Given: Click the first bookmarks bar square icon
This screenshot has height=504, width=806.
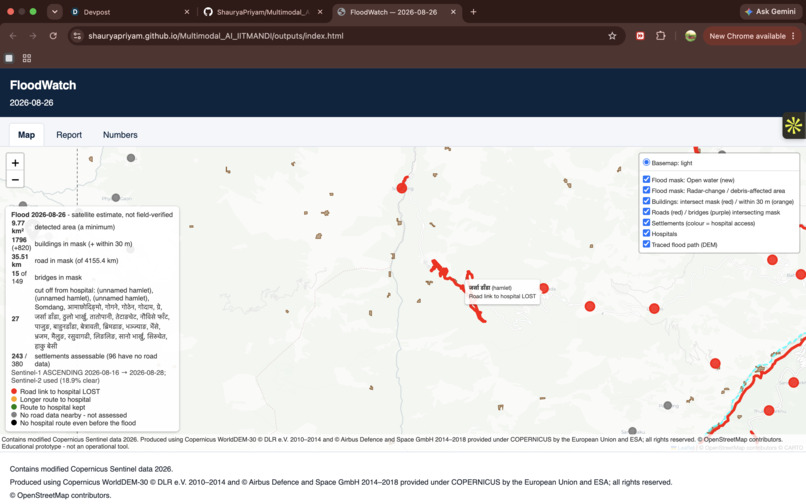Looking at the screenshot, I should pos(9,58).
